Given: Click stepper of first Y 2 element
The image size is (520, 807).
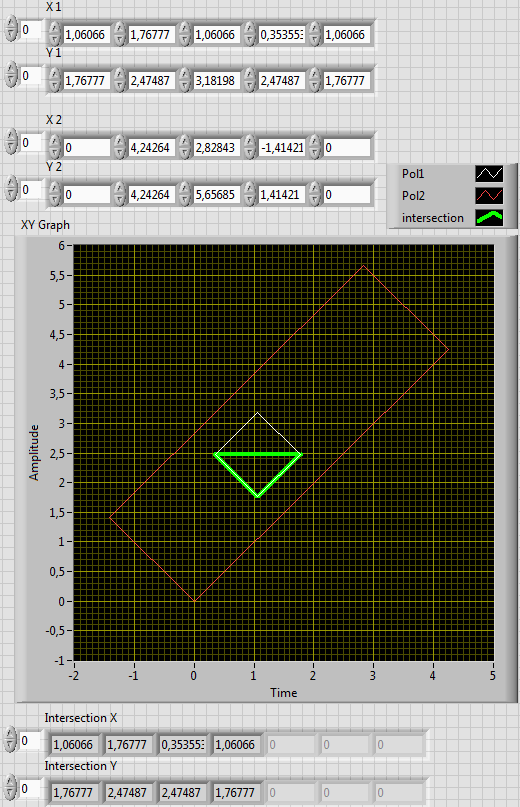Looking at the screenshot, I should pyautogui.click(x=55, y=195).
